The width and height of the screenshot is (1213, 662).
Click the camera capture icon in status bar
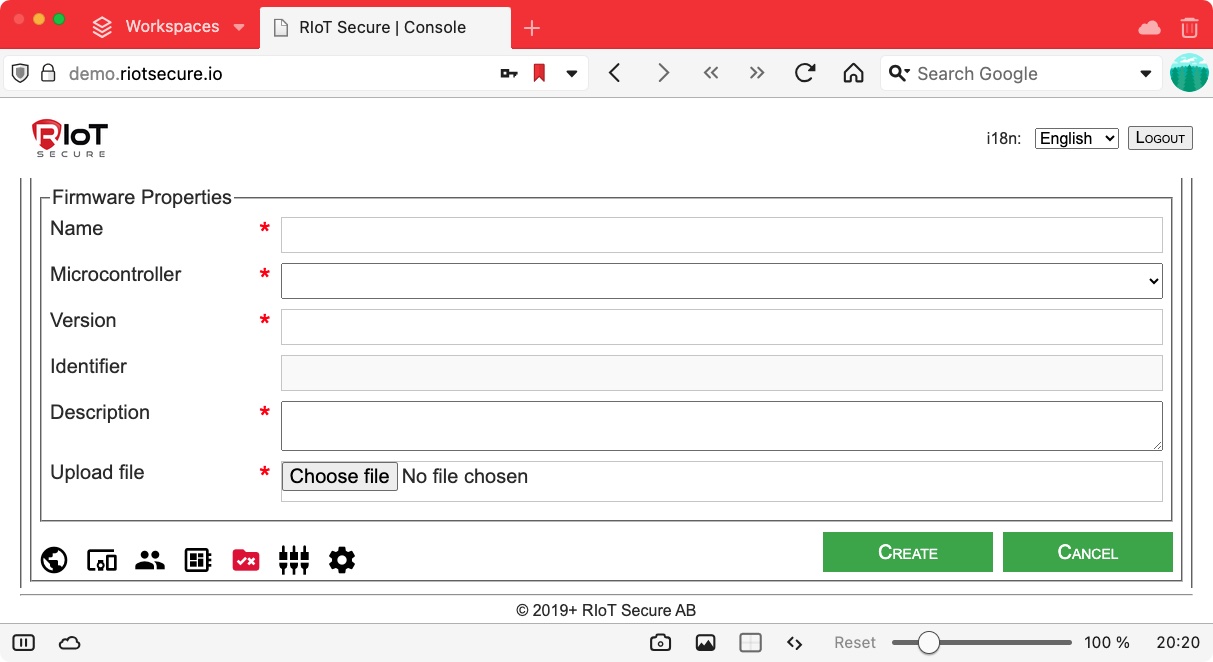pyautogui.click(x=660, y=643)
